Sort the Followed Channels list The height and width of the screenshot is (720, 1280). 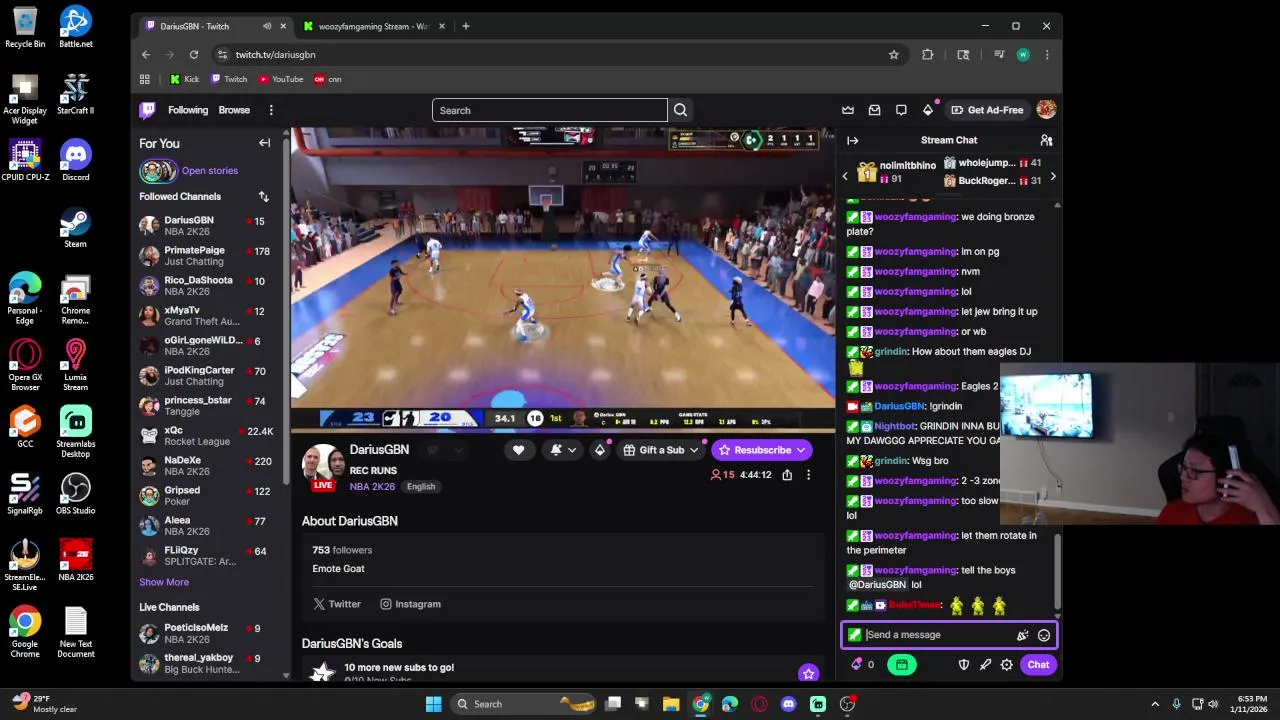pos(263,196)
